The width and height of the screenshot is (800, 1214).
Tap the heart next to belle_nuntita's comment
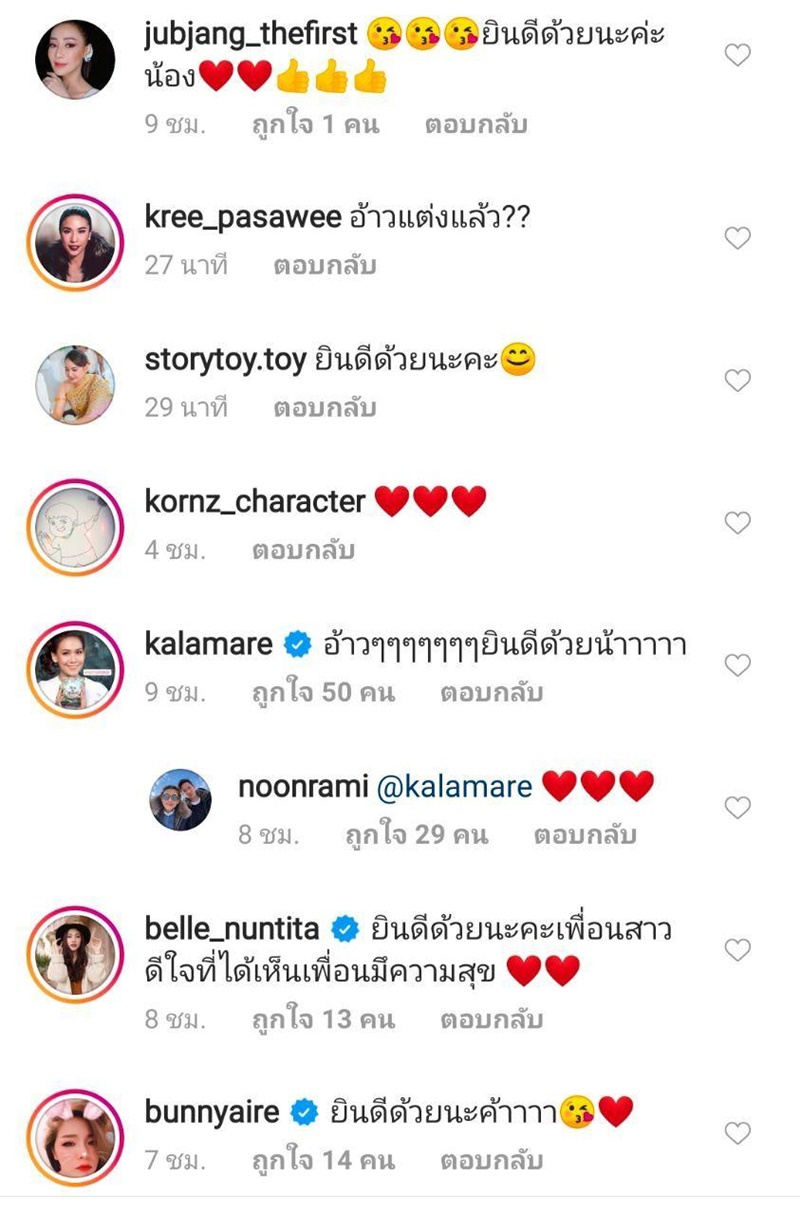[737, 950]
